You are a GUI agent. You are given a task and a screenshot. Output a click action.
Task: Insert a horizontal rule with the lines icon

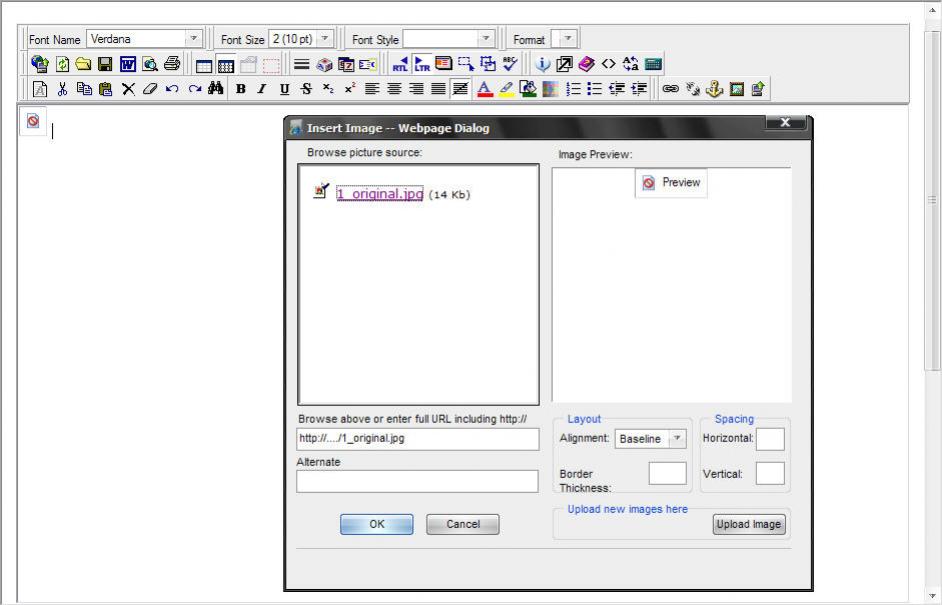[302, 64]
